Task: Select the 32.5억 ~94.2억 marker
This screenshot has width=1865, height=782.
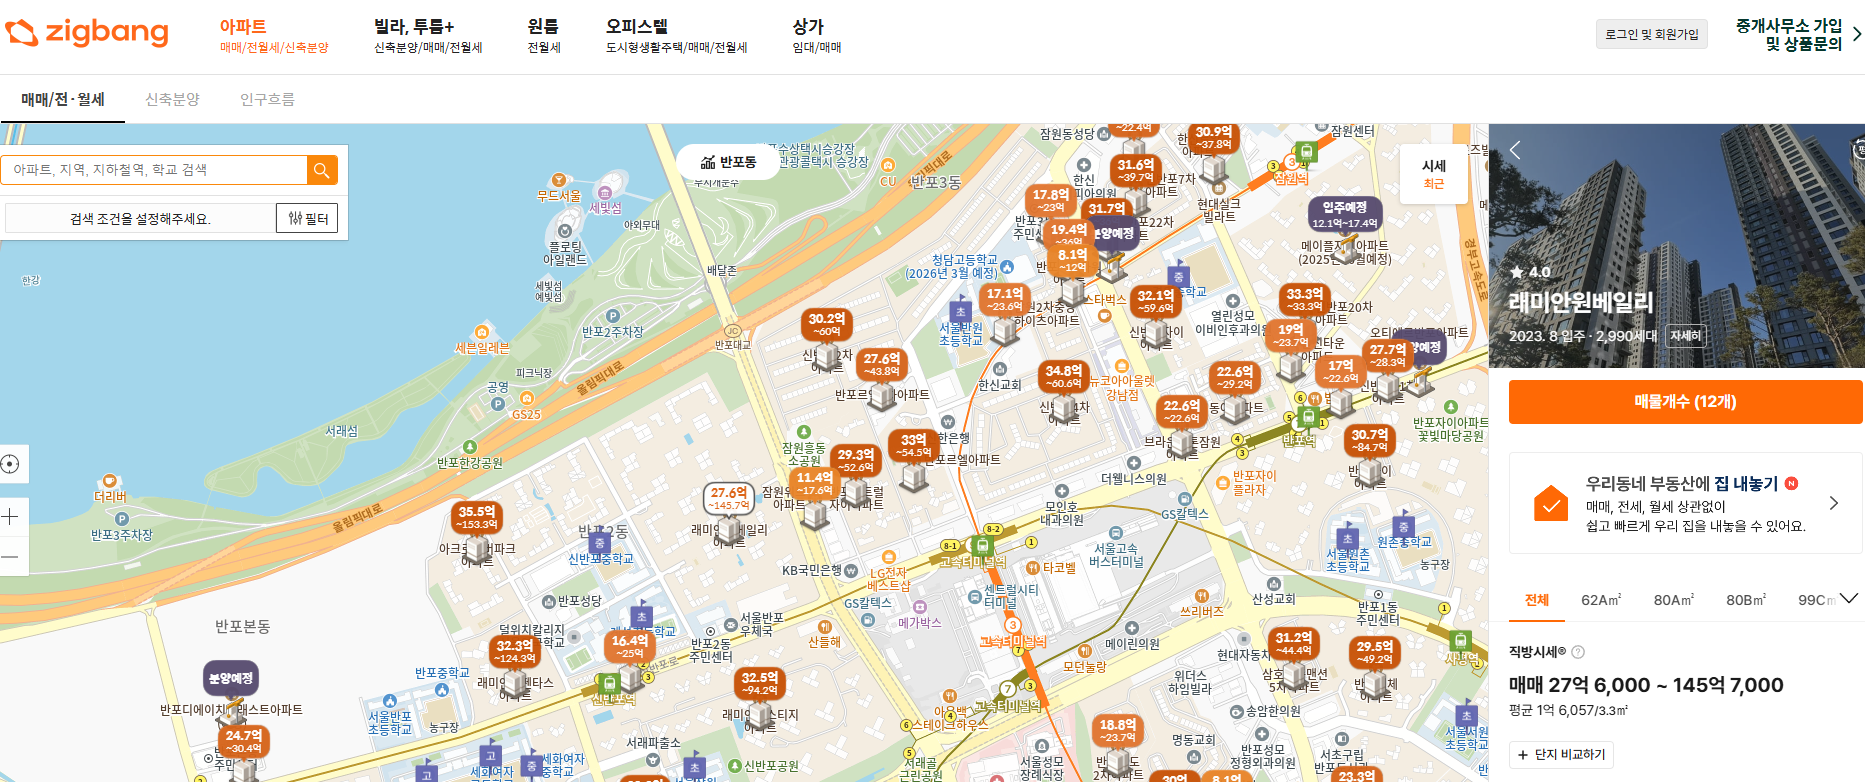Action: pyautogui.click(x=760, y=683)
